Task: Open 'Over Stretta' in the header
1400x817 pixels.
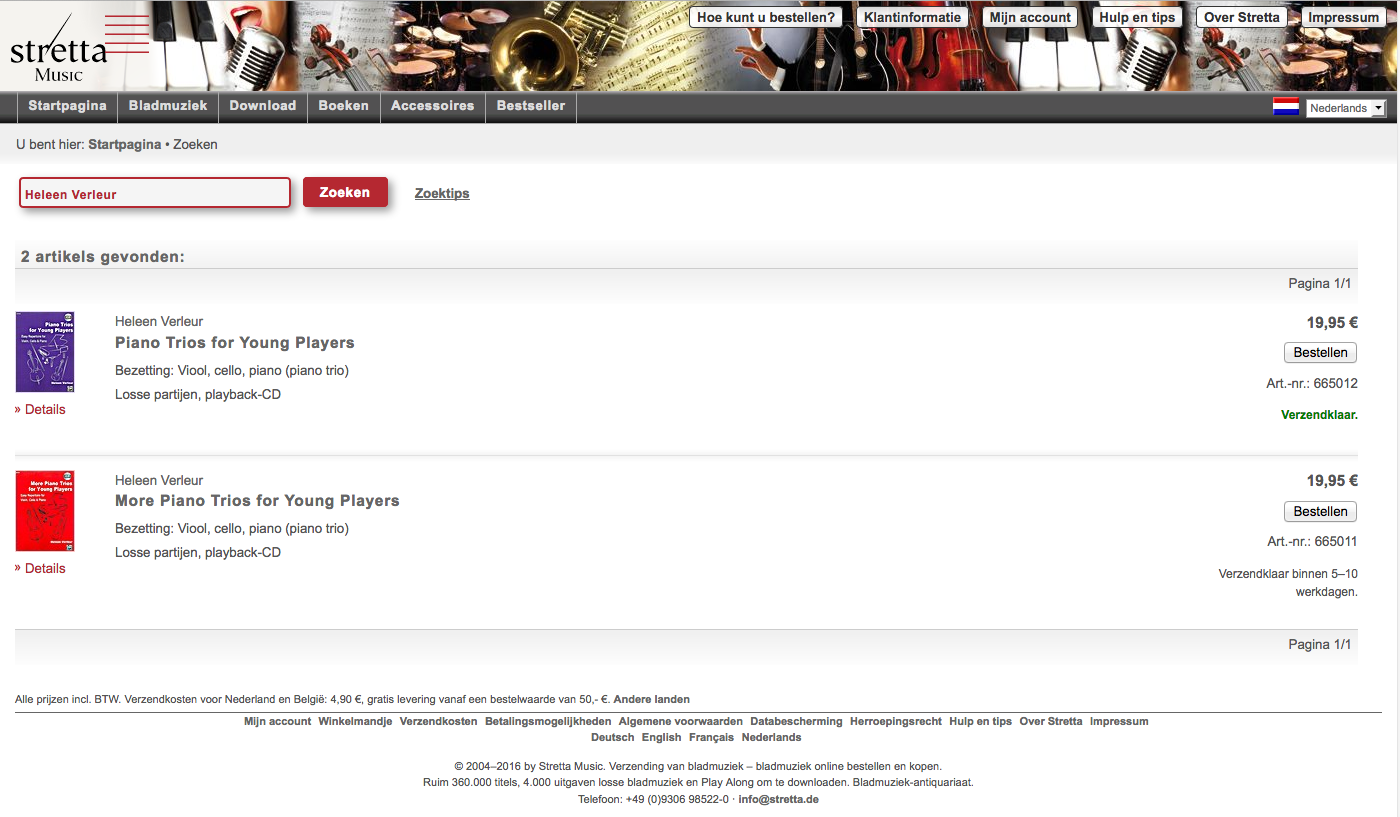Action: [x=1242, y=17]
